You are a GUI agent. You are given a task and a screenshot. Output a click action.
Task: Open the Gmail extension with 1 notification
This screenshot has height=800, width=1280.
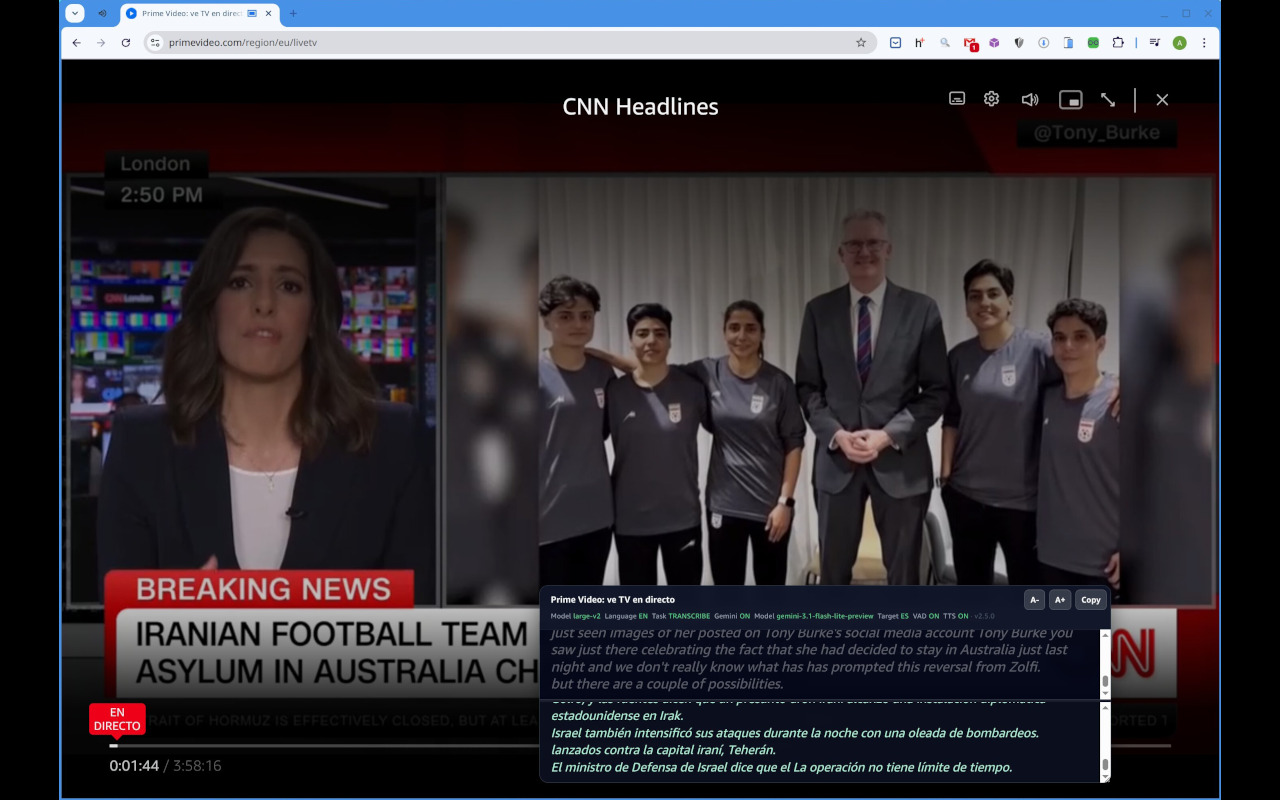pyautogui.click(x=970, y=44)
